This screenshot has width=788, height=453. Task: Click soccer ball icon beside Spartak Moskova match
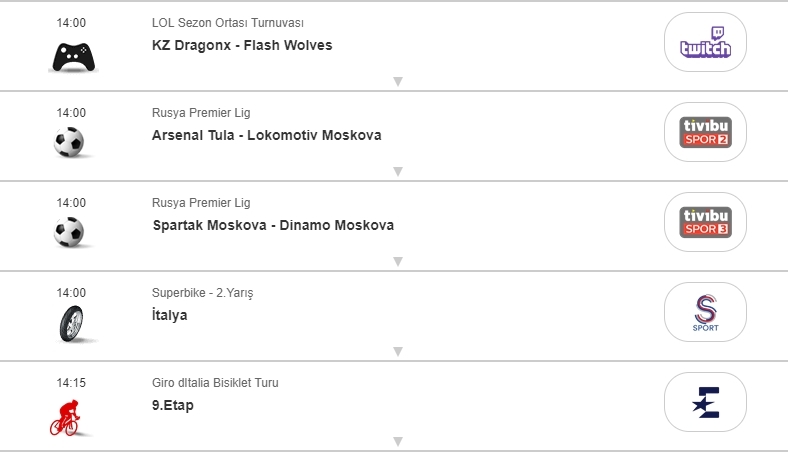[x=69, y=233]
